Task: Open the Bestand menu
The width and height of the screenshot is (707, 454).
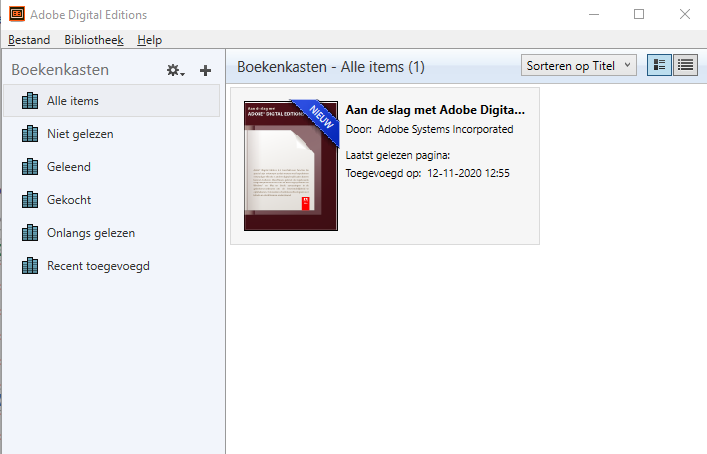Action: pos(29,40)
